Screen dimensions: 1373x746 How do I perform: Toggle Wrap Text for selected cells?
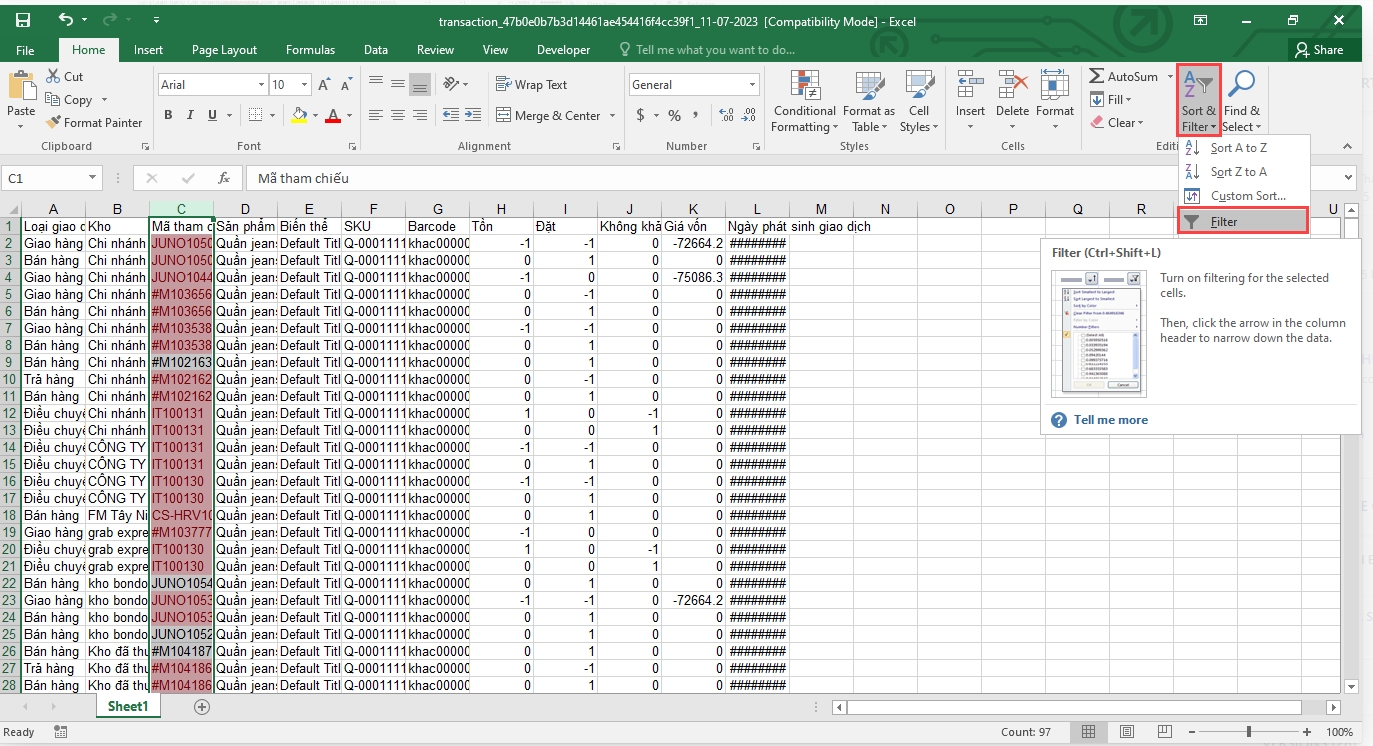(530, 85)
